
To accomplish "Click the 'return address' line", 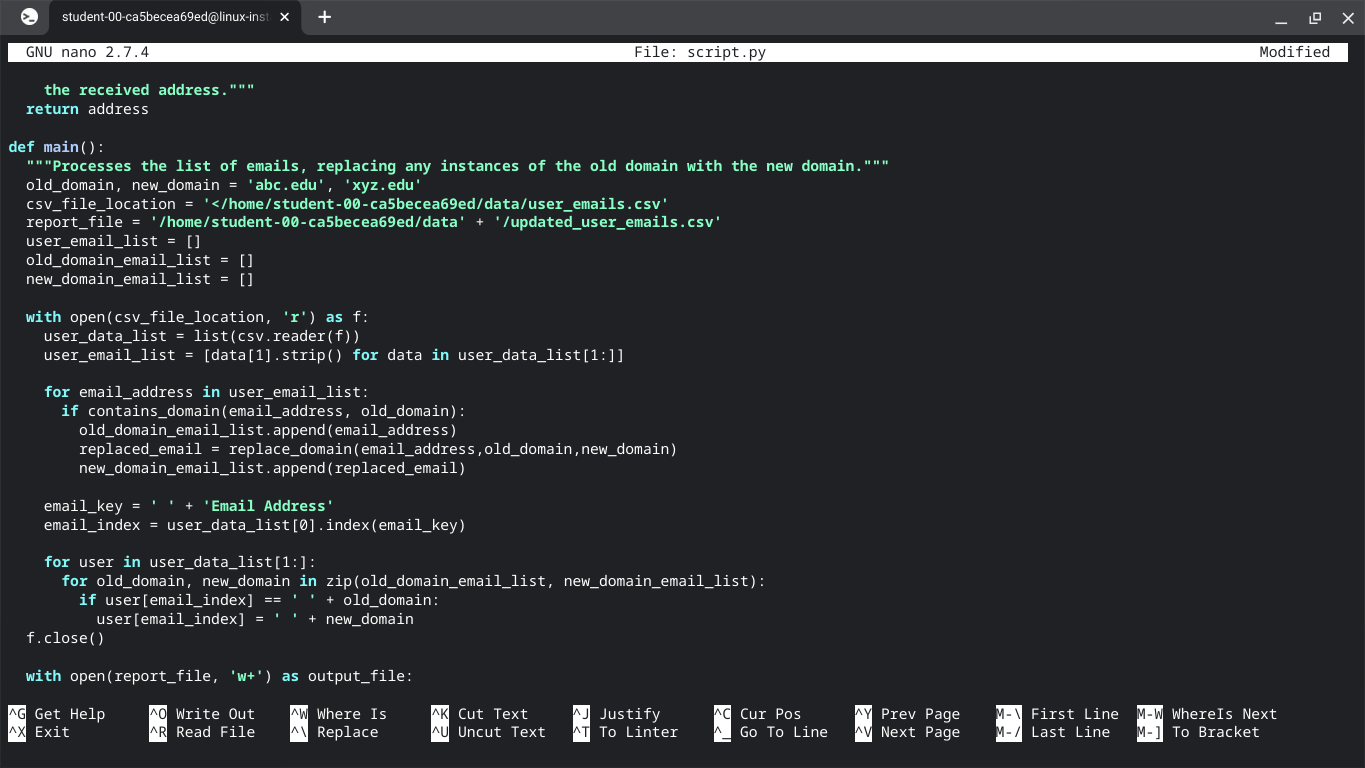I will click(x=87, y=109).
